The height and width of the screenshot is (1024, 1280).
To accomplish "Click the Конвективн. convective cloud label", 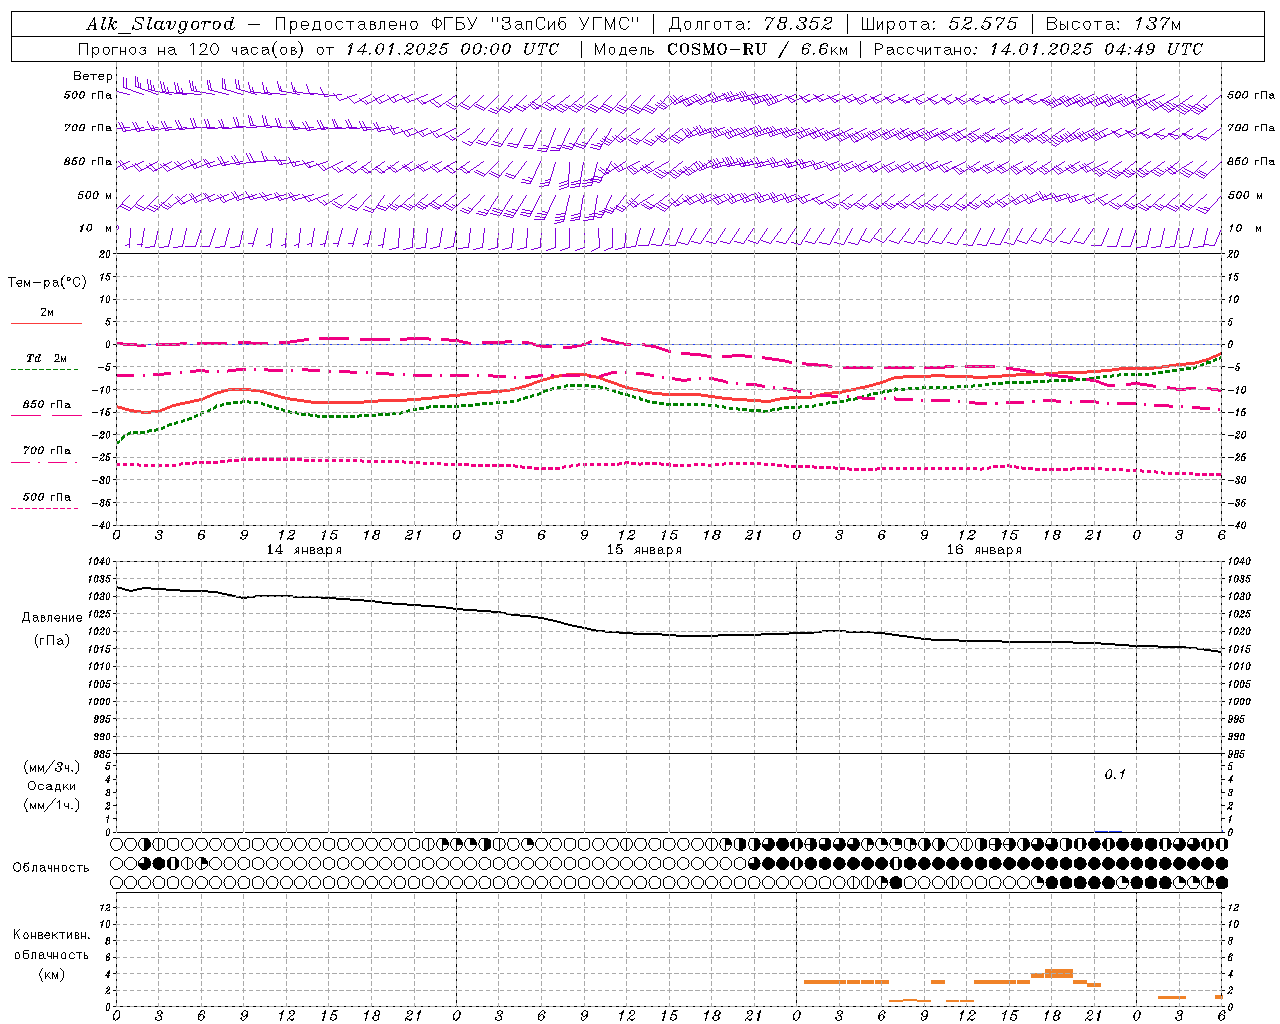I will [x=52, y=935].
